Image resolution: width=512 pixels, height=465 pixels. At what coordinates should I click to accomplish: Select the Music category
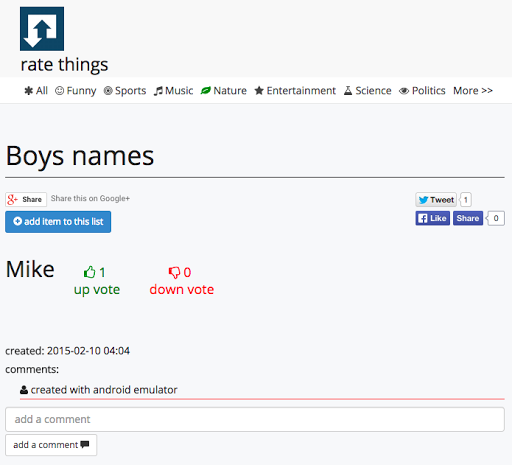(x=173, y=91)
